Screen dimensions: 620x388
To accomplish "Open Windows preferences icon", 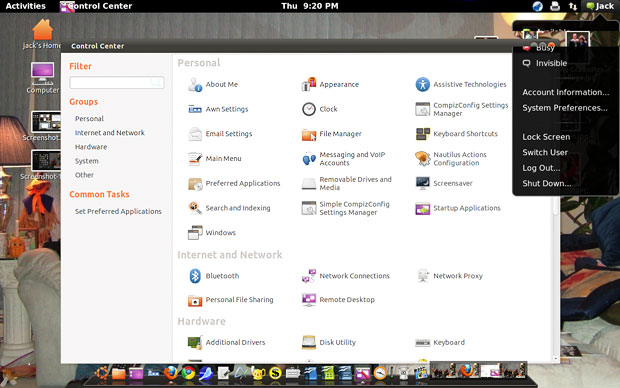I will (195, 233).
